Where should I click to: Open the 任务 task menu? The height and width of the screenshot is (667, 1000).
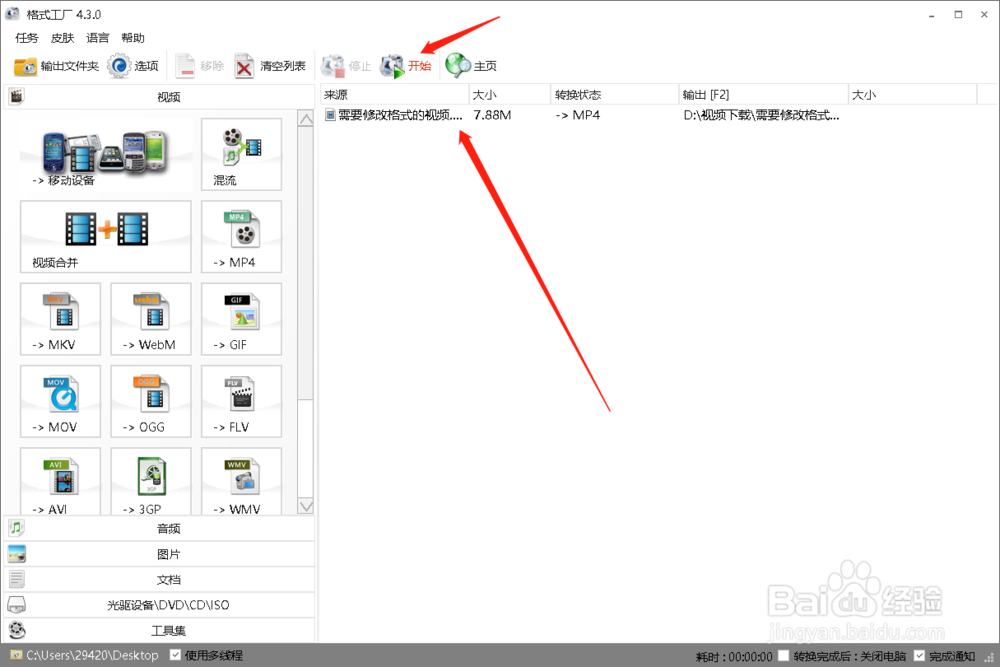pyautogui.click(x=27, y=38)
